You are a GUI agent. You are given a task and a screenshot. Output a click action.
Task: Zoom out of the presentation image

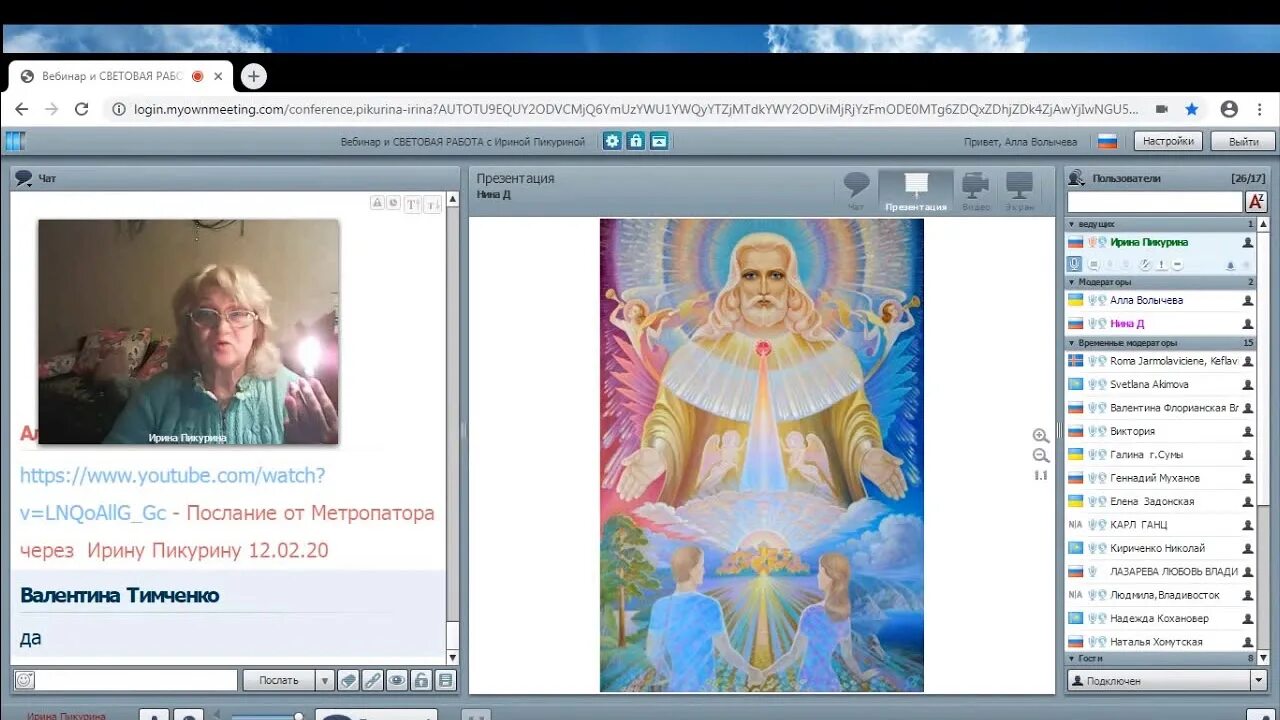pyautogui.click(x=1041, y=456)
